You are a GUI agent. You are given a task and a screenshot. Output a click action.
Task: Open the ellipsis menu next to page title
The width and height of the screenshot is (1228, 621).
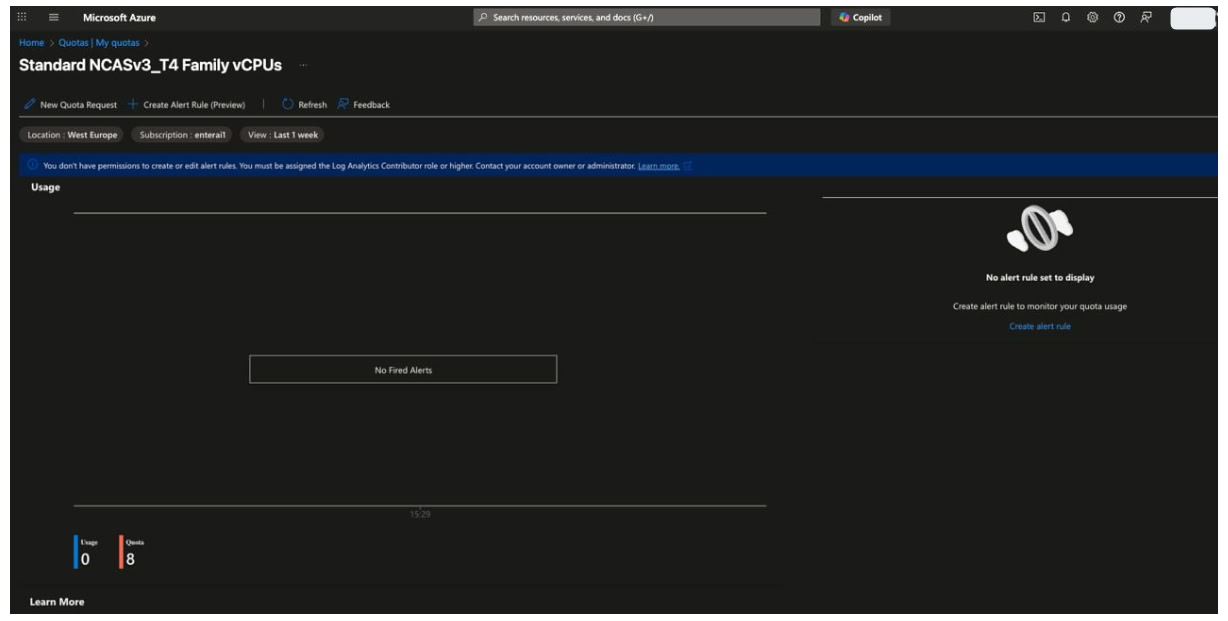pos(302,66)
